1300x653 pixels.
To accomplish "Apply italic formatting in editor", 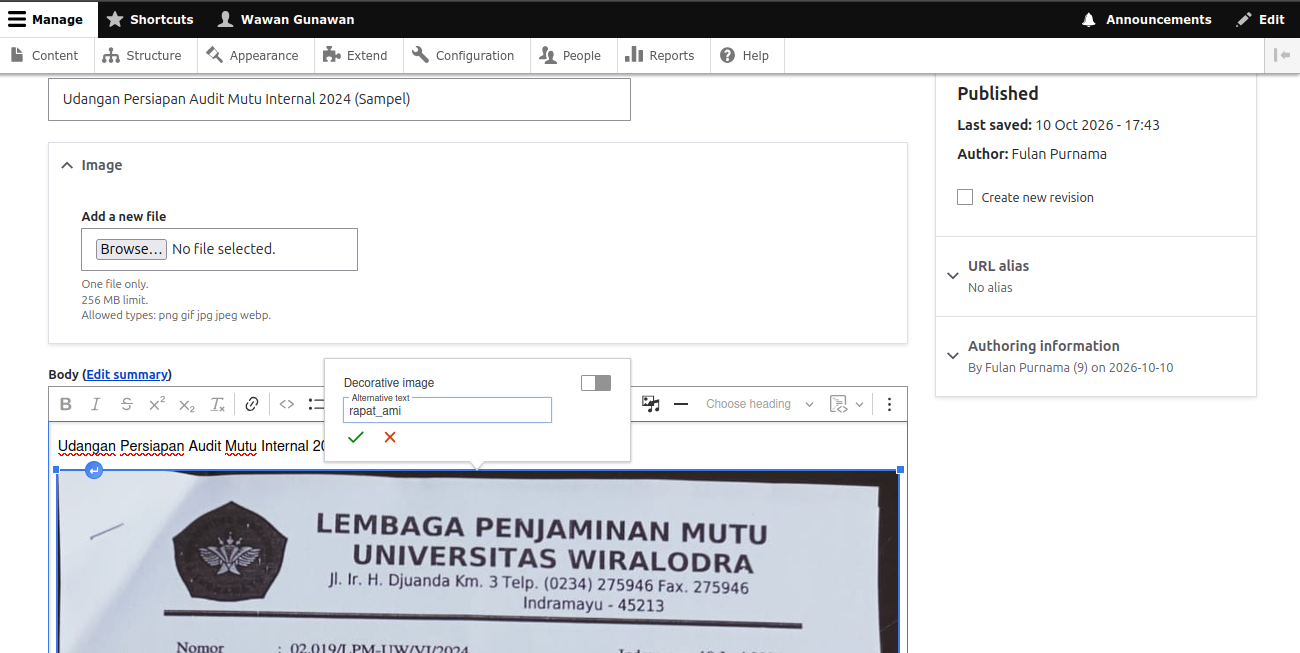I will (x=96, y=404).
